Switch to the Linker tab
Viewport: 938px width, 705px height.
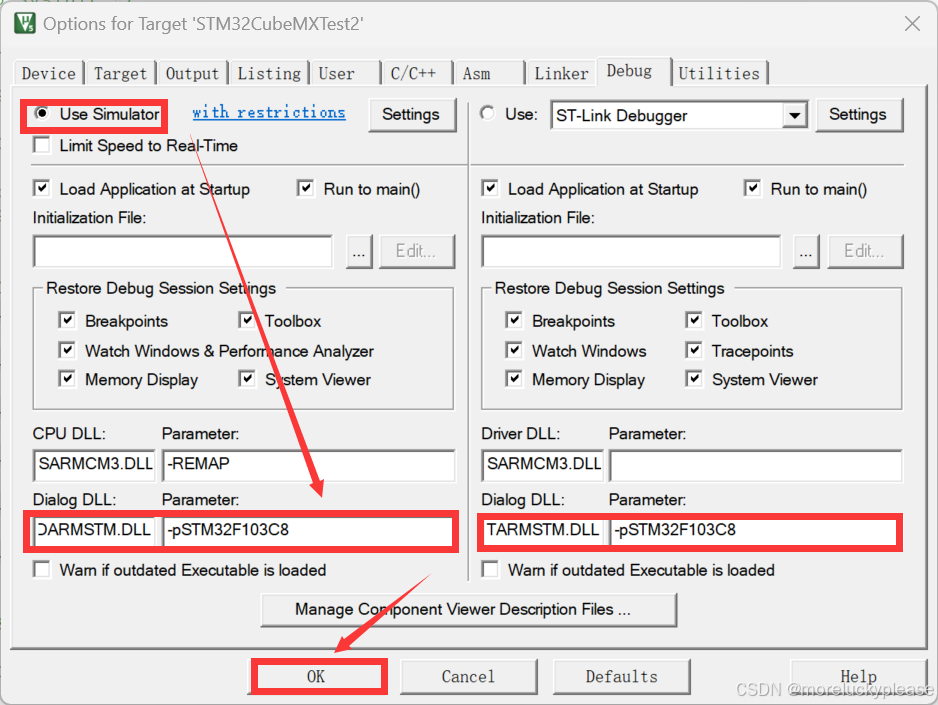click(561, 74)
